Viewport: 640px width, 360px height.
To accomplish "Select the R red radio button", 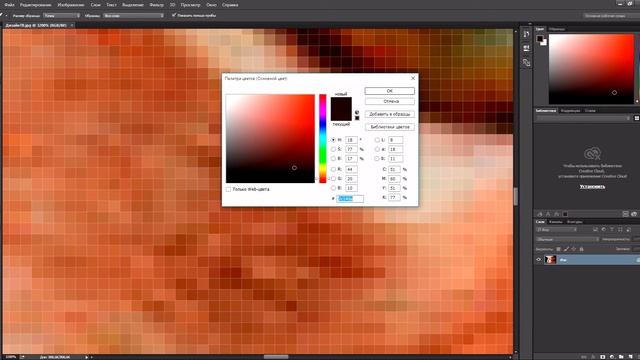I will point(333,169).
